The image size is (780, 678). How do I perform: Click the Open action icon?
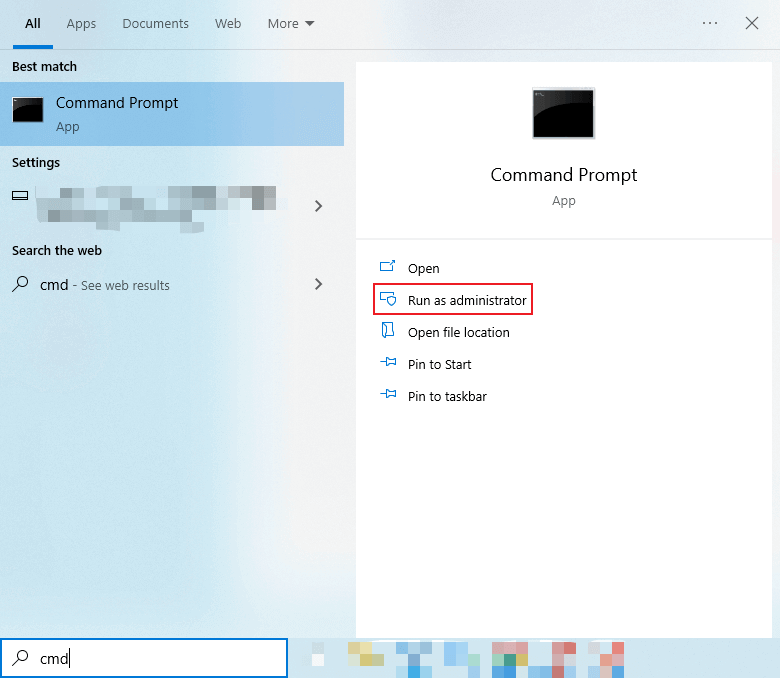[388, 266]
